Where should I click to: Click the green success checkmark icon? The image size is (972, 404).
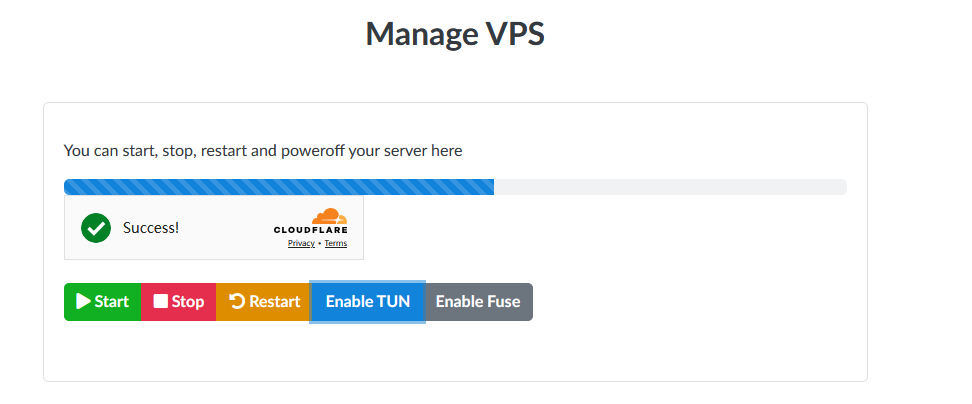(96, 227)
